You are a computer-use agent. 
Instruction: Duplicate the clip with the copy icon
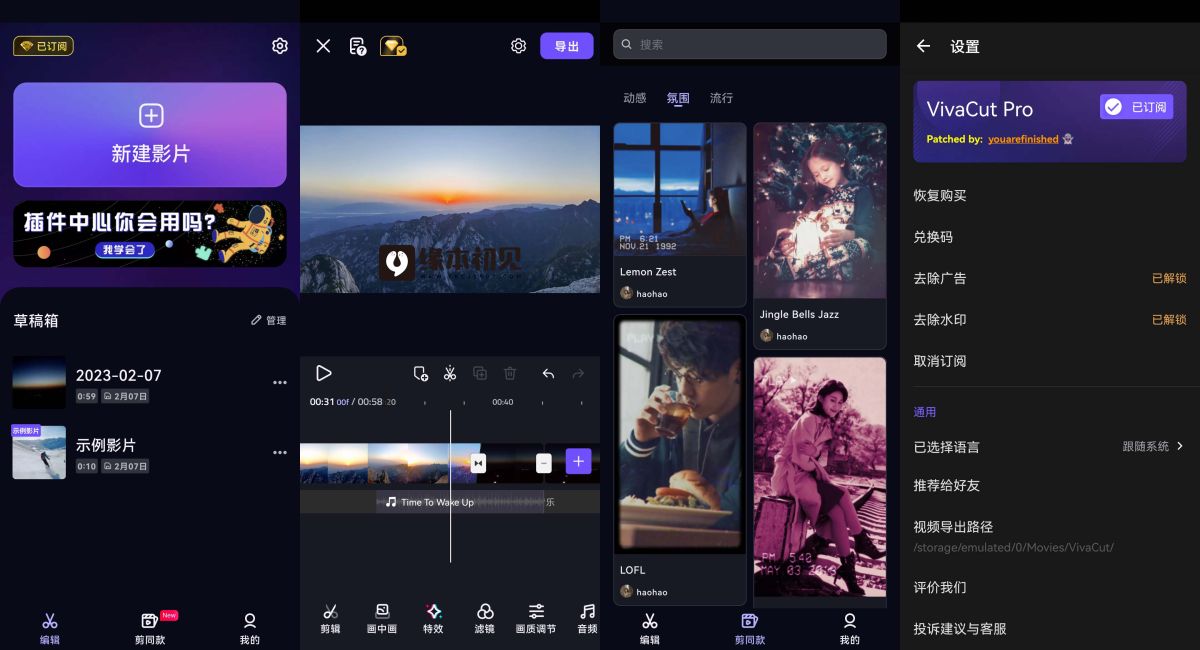[x=480, y=373]
